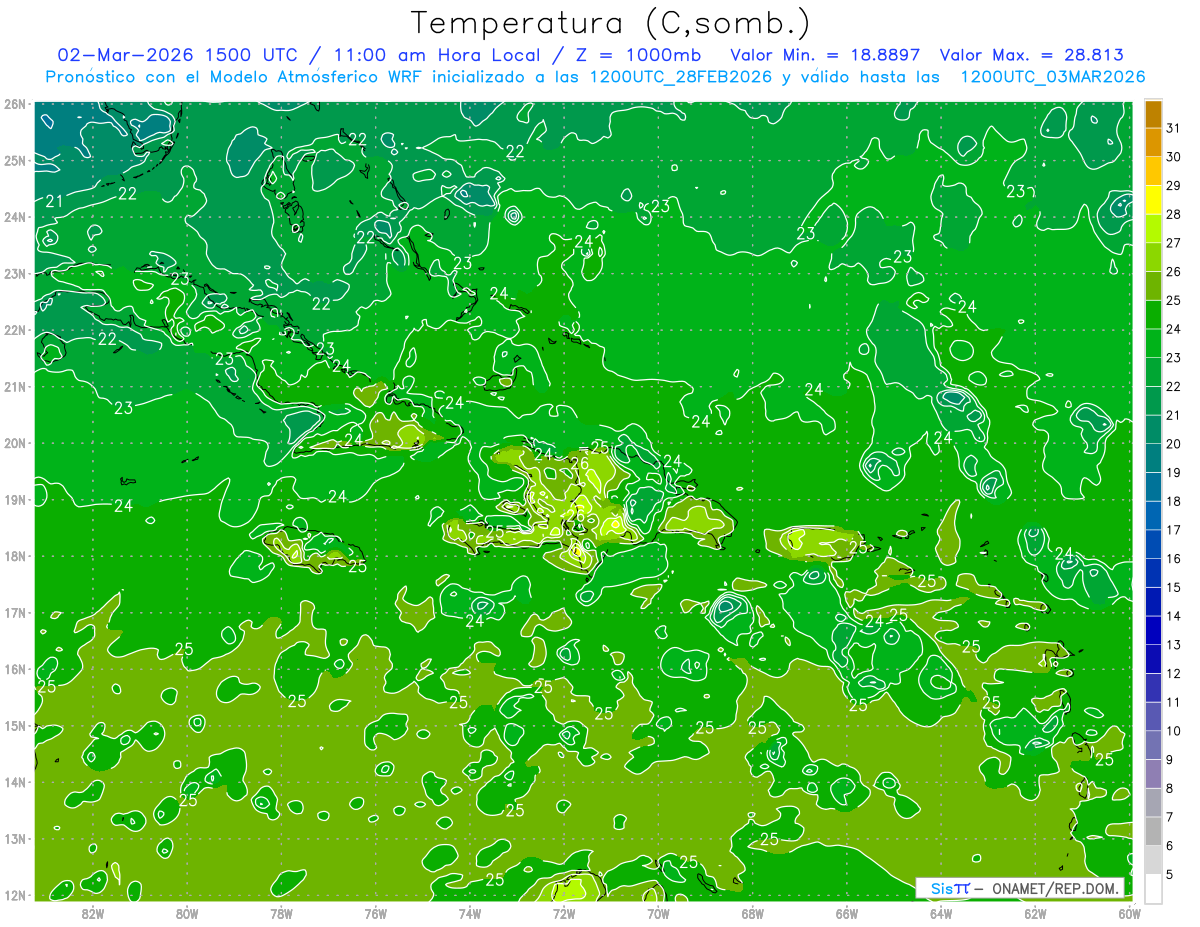The width and height of the screenshot is (1200, 927).
Task: Click the 15N latitude axis label
Action: (x=15, y=725)
